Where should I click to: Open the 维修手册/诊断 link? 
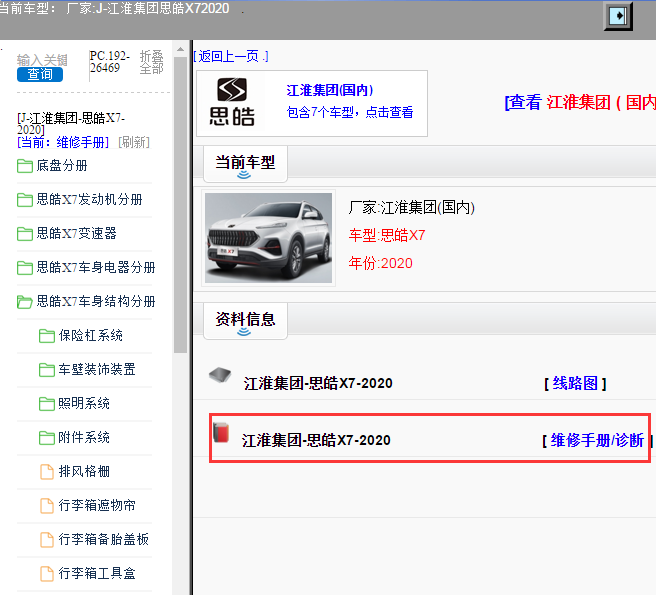pyautogui.click(x=597, y=440)
